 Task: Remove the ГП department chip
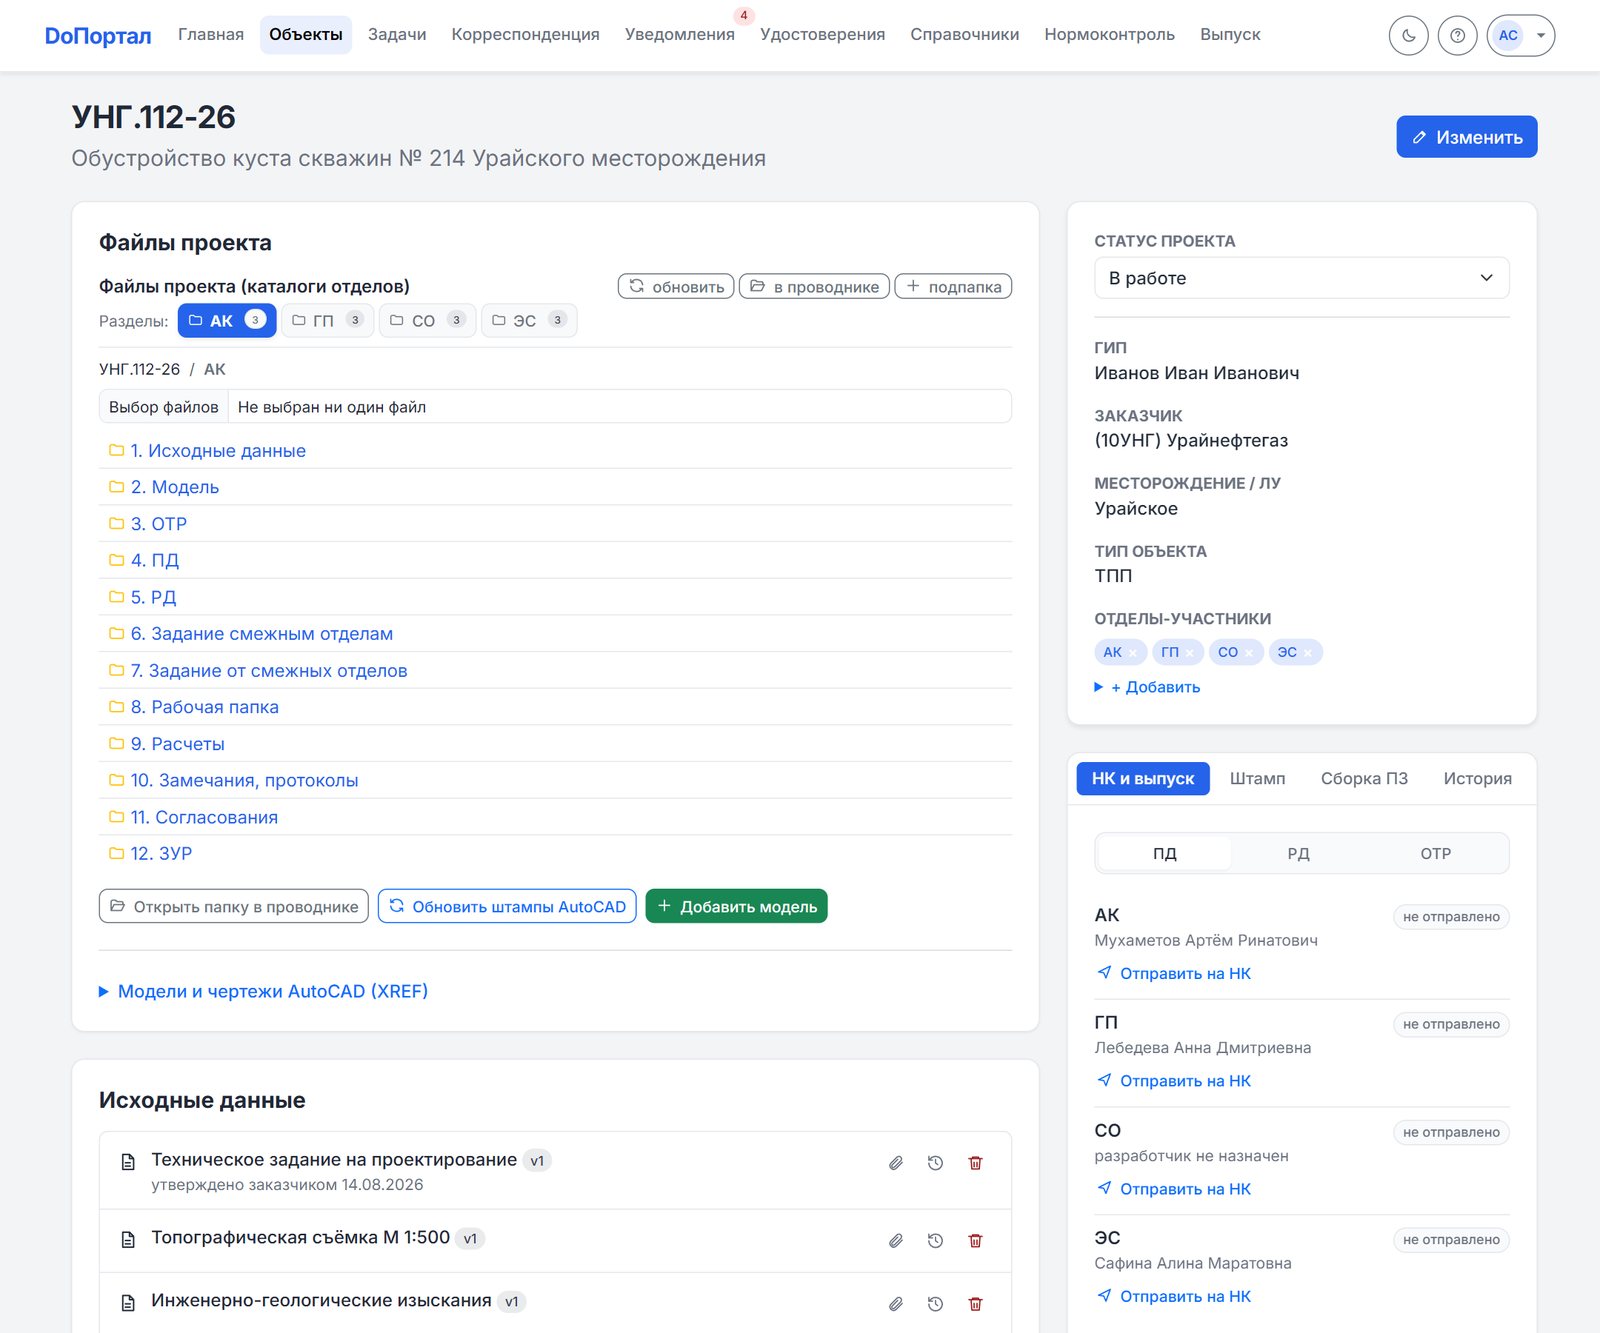click(x=1190, y=653)
